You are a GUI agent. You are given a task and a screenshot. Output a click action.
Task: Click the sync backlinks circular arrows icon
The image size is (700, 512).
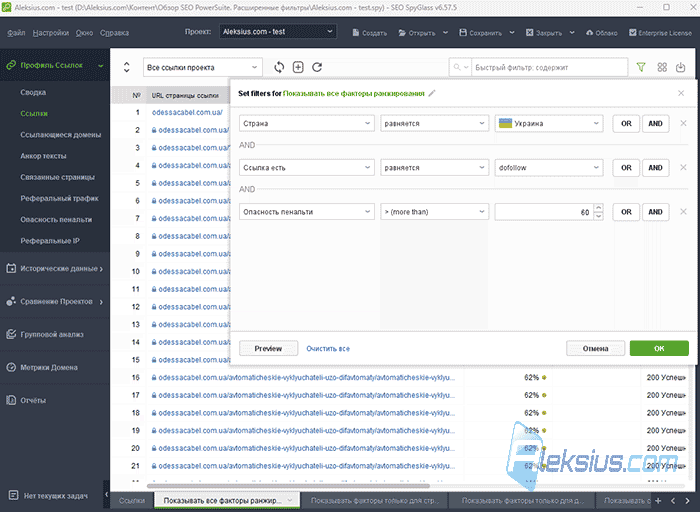279,67
